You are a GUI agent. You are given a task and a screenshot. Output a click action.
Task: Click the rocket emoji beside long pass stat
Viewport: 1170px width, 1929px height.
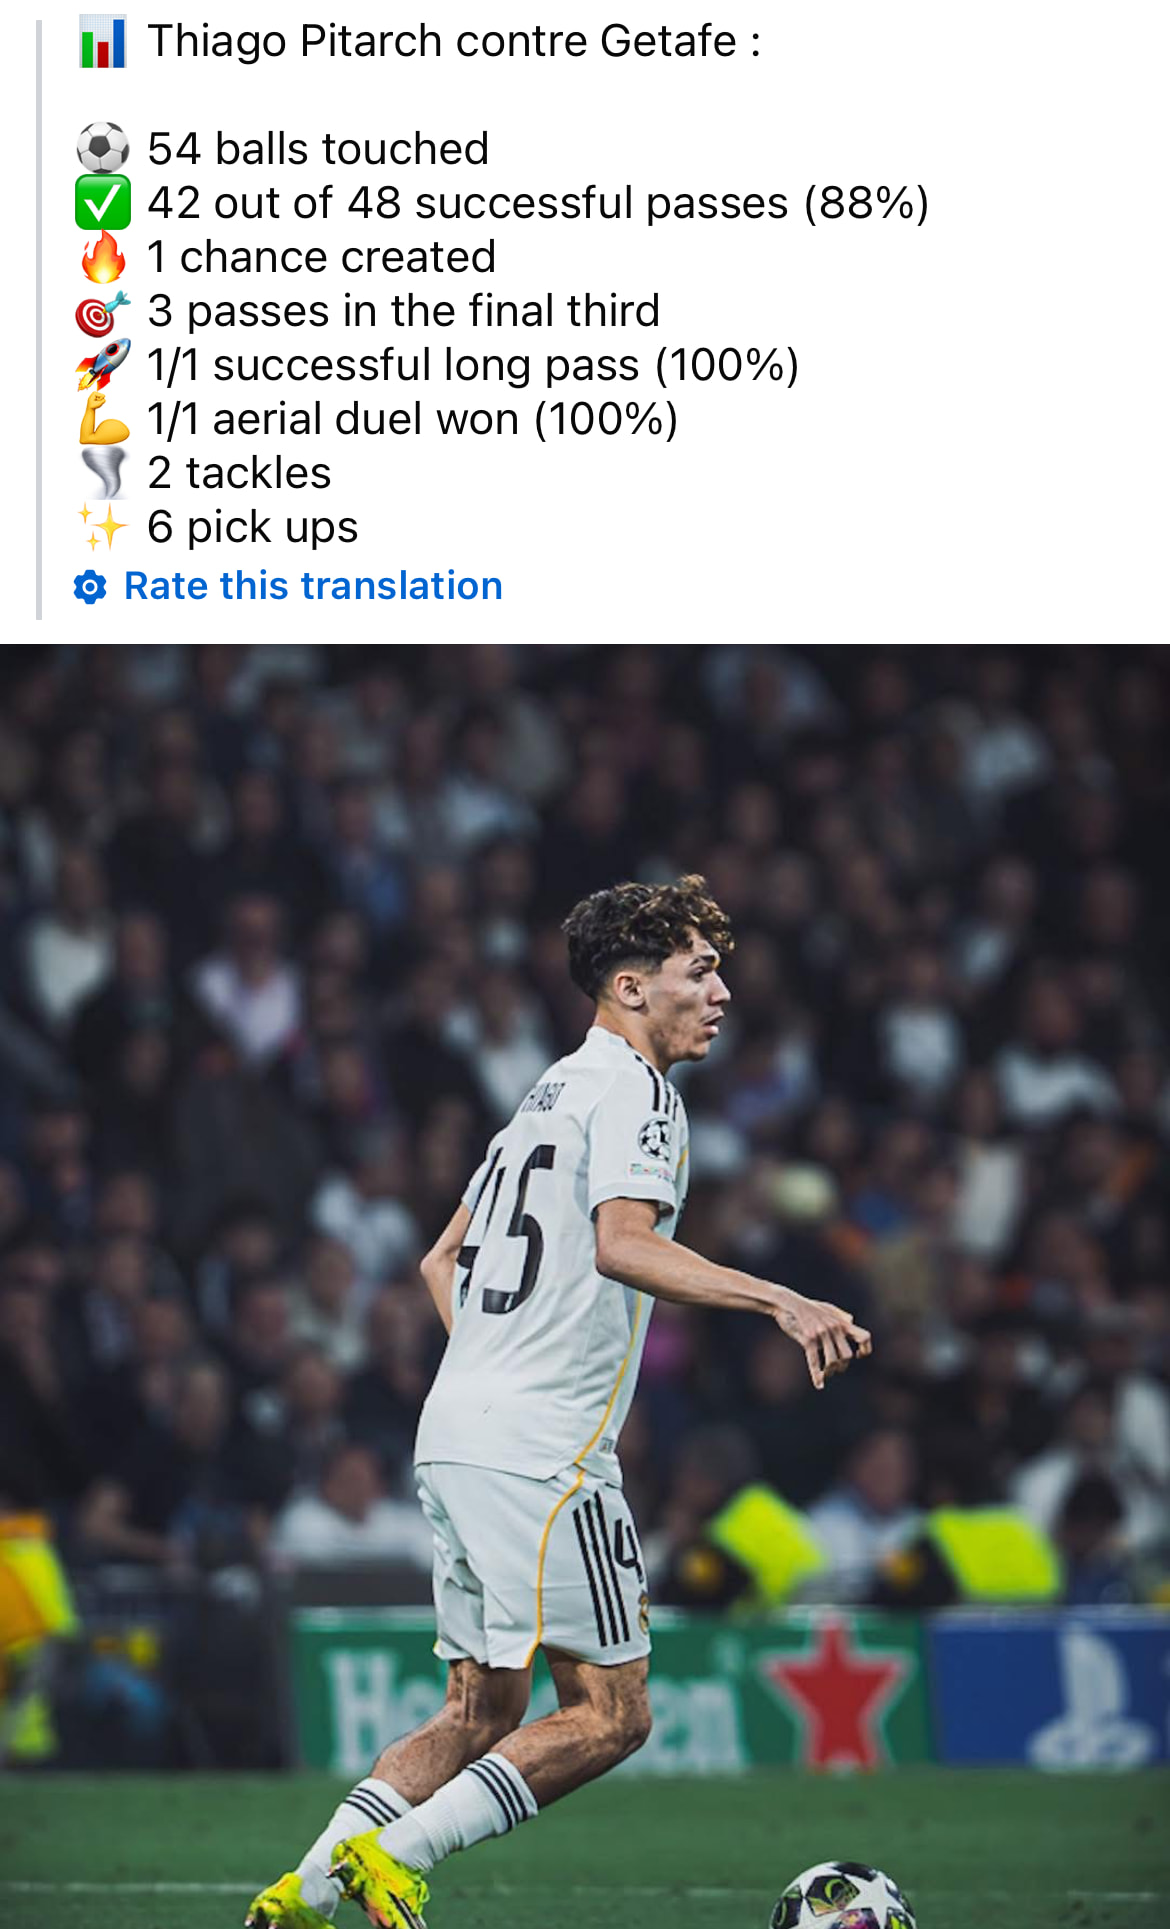[103, 365]
